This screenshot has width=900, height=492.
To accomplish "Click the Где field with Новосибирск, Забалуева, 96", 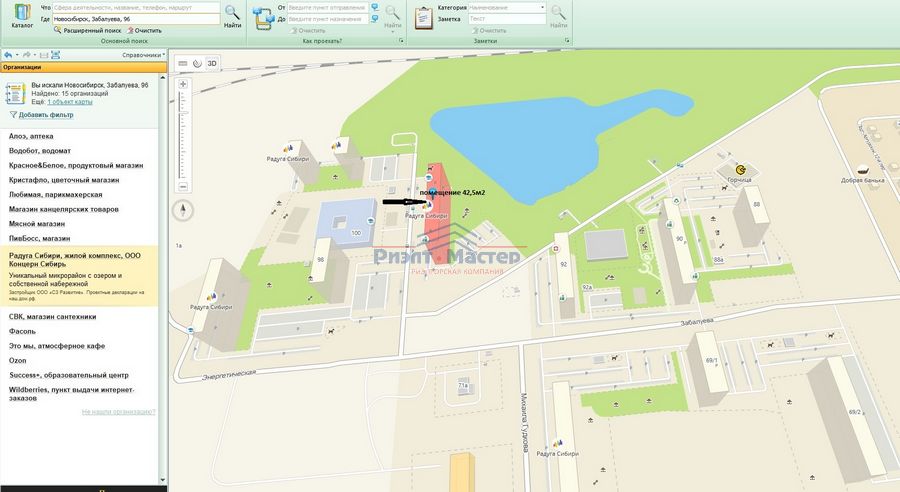I will click(135, 19).
